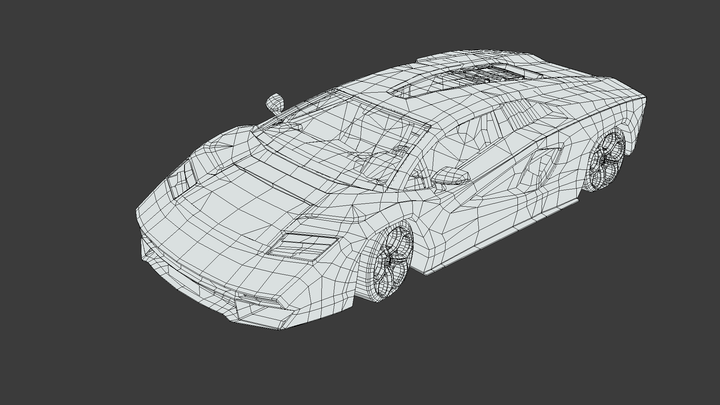Select the car's windshield mesh
Screen dimensions: 720x405
[x=340, y=141]
